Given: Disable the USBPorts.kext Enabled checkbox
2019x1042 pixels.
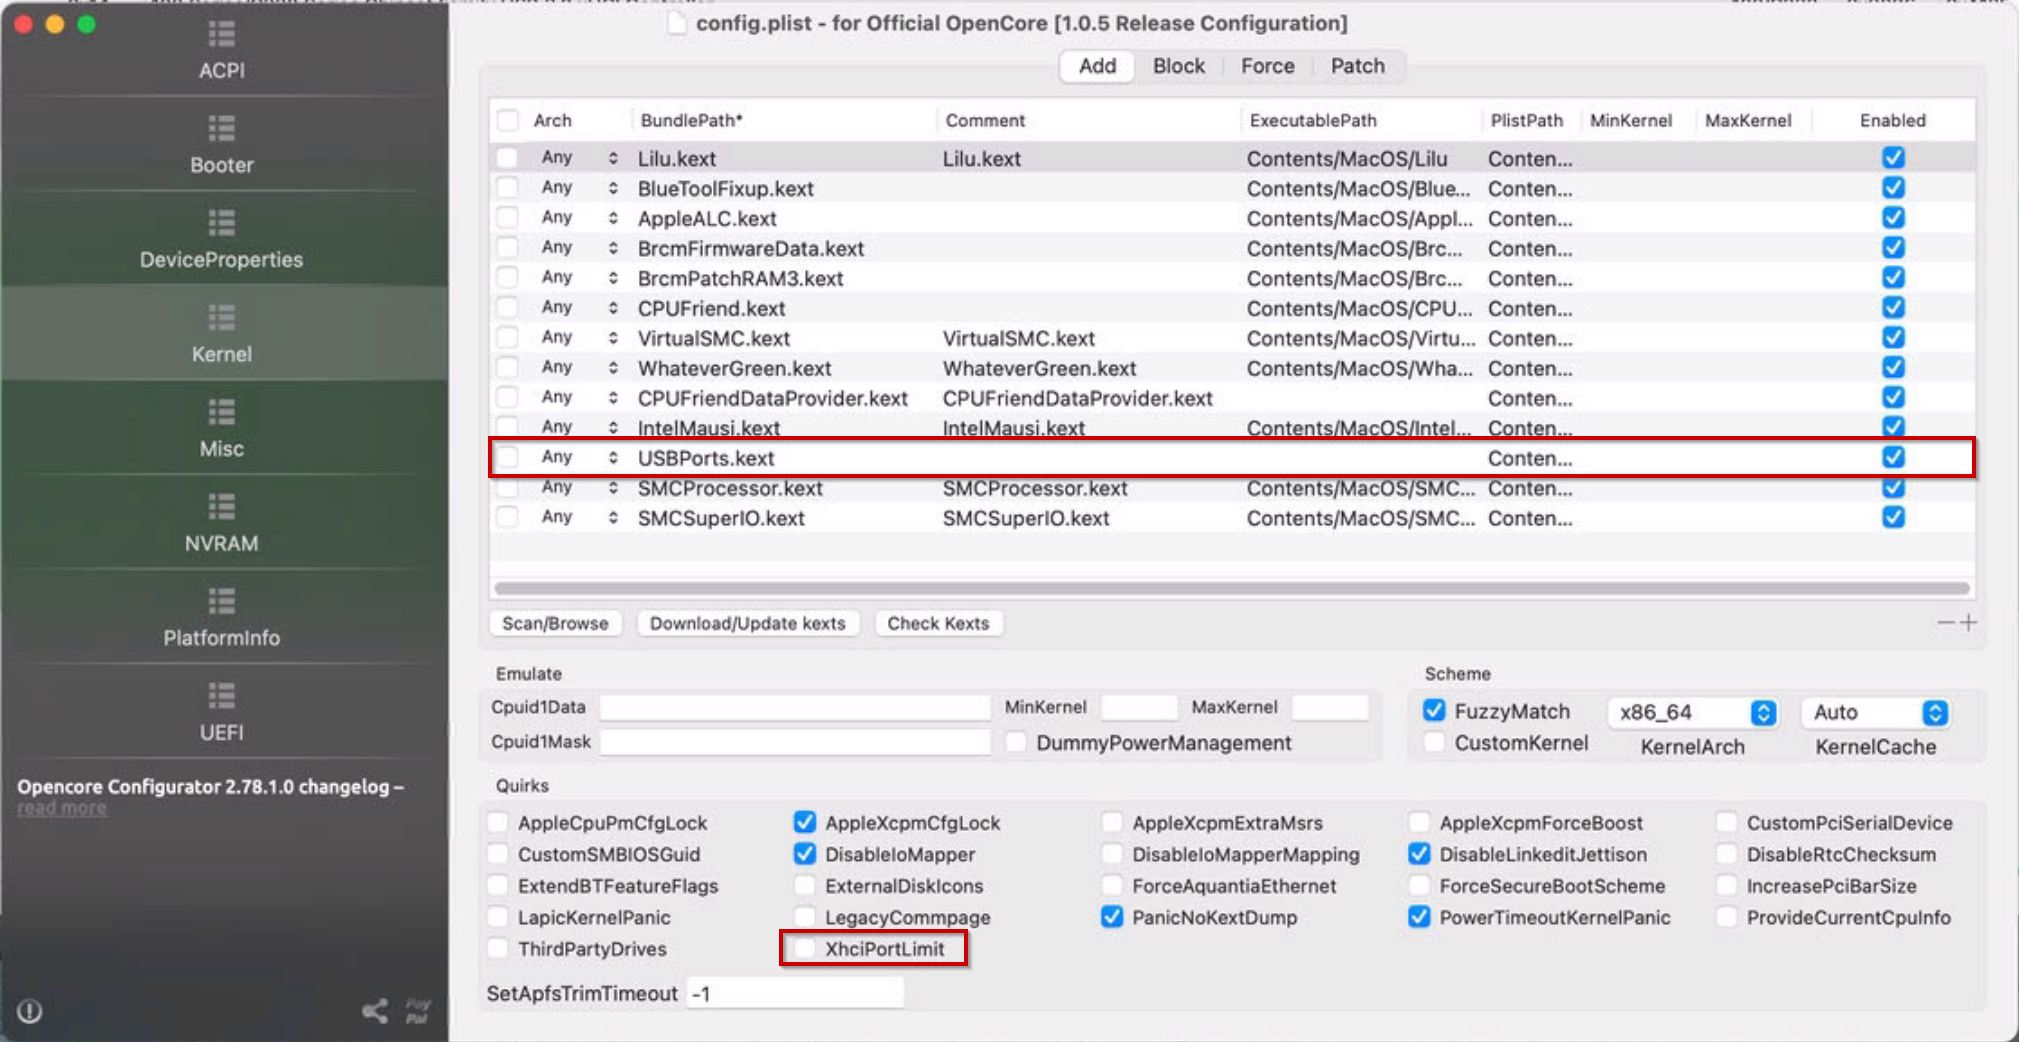Looking at the screenshot, I should [x=1892, y=457].
